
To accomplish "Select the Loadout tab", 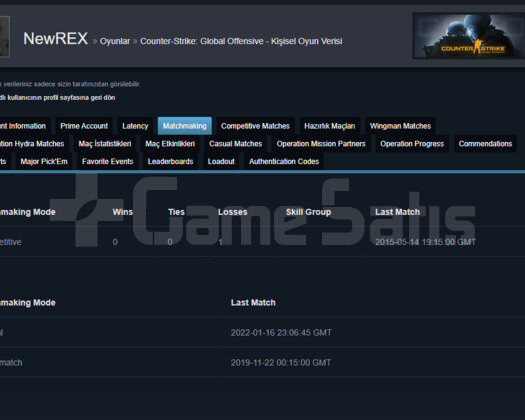I will tap(221, 161).
